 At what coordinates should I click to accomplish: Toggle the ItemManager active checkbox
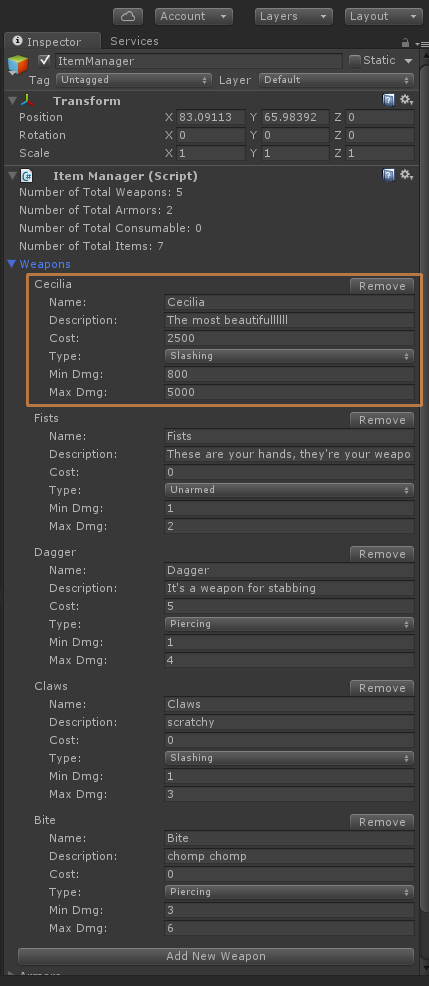point(44,60)
